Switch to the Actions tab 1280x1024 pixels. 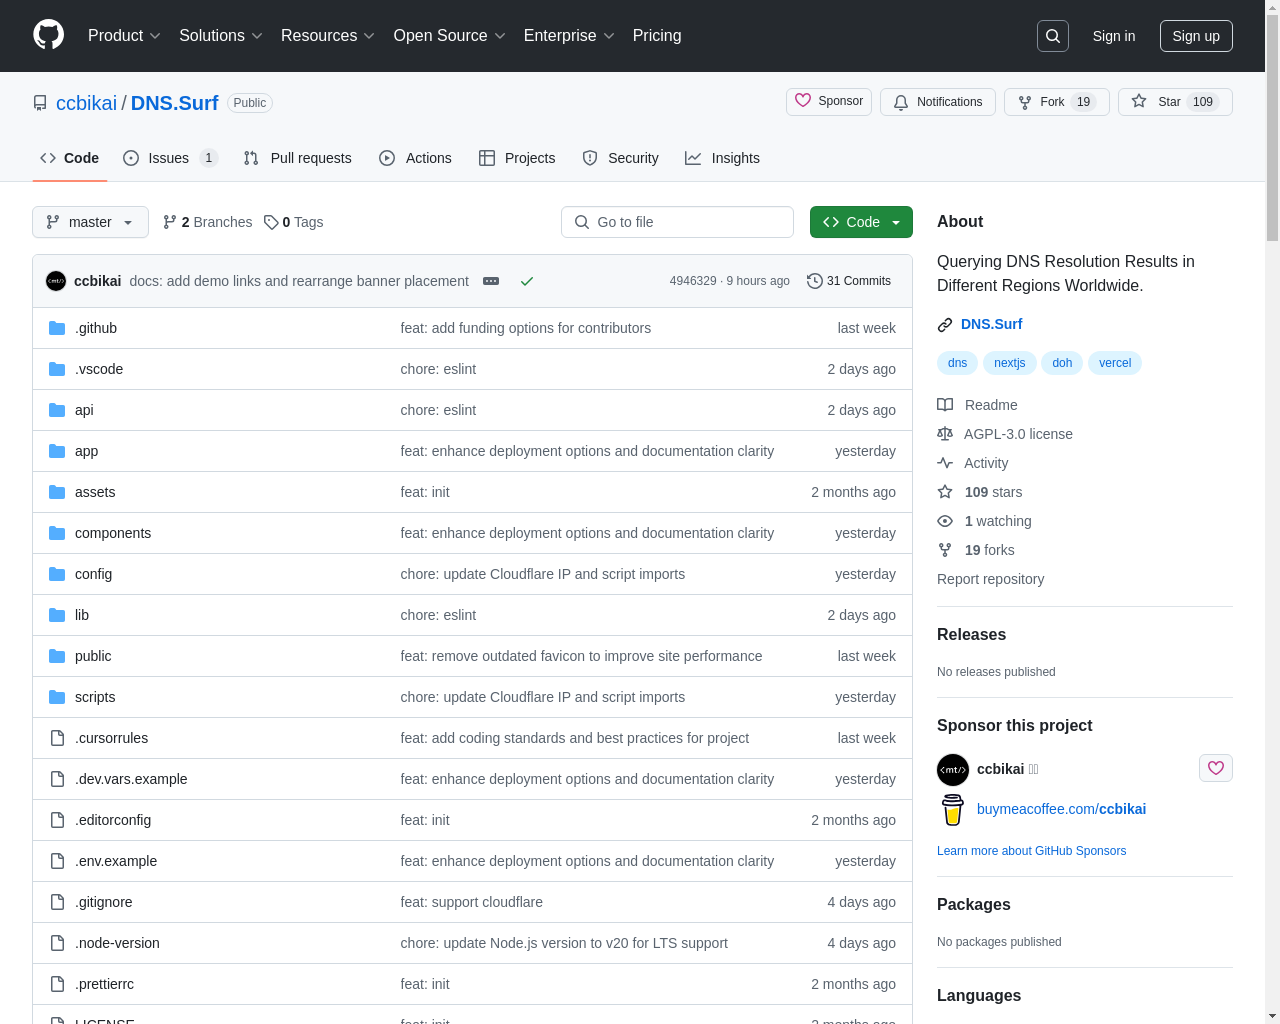tap(415, 158)
